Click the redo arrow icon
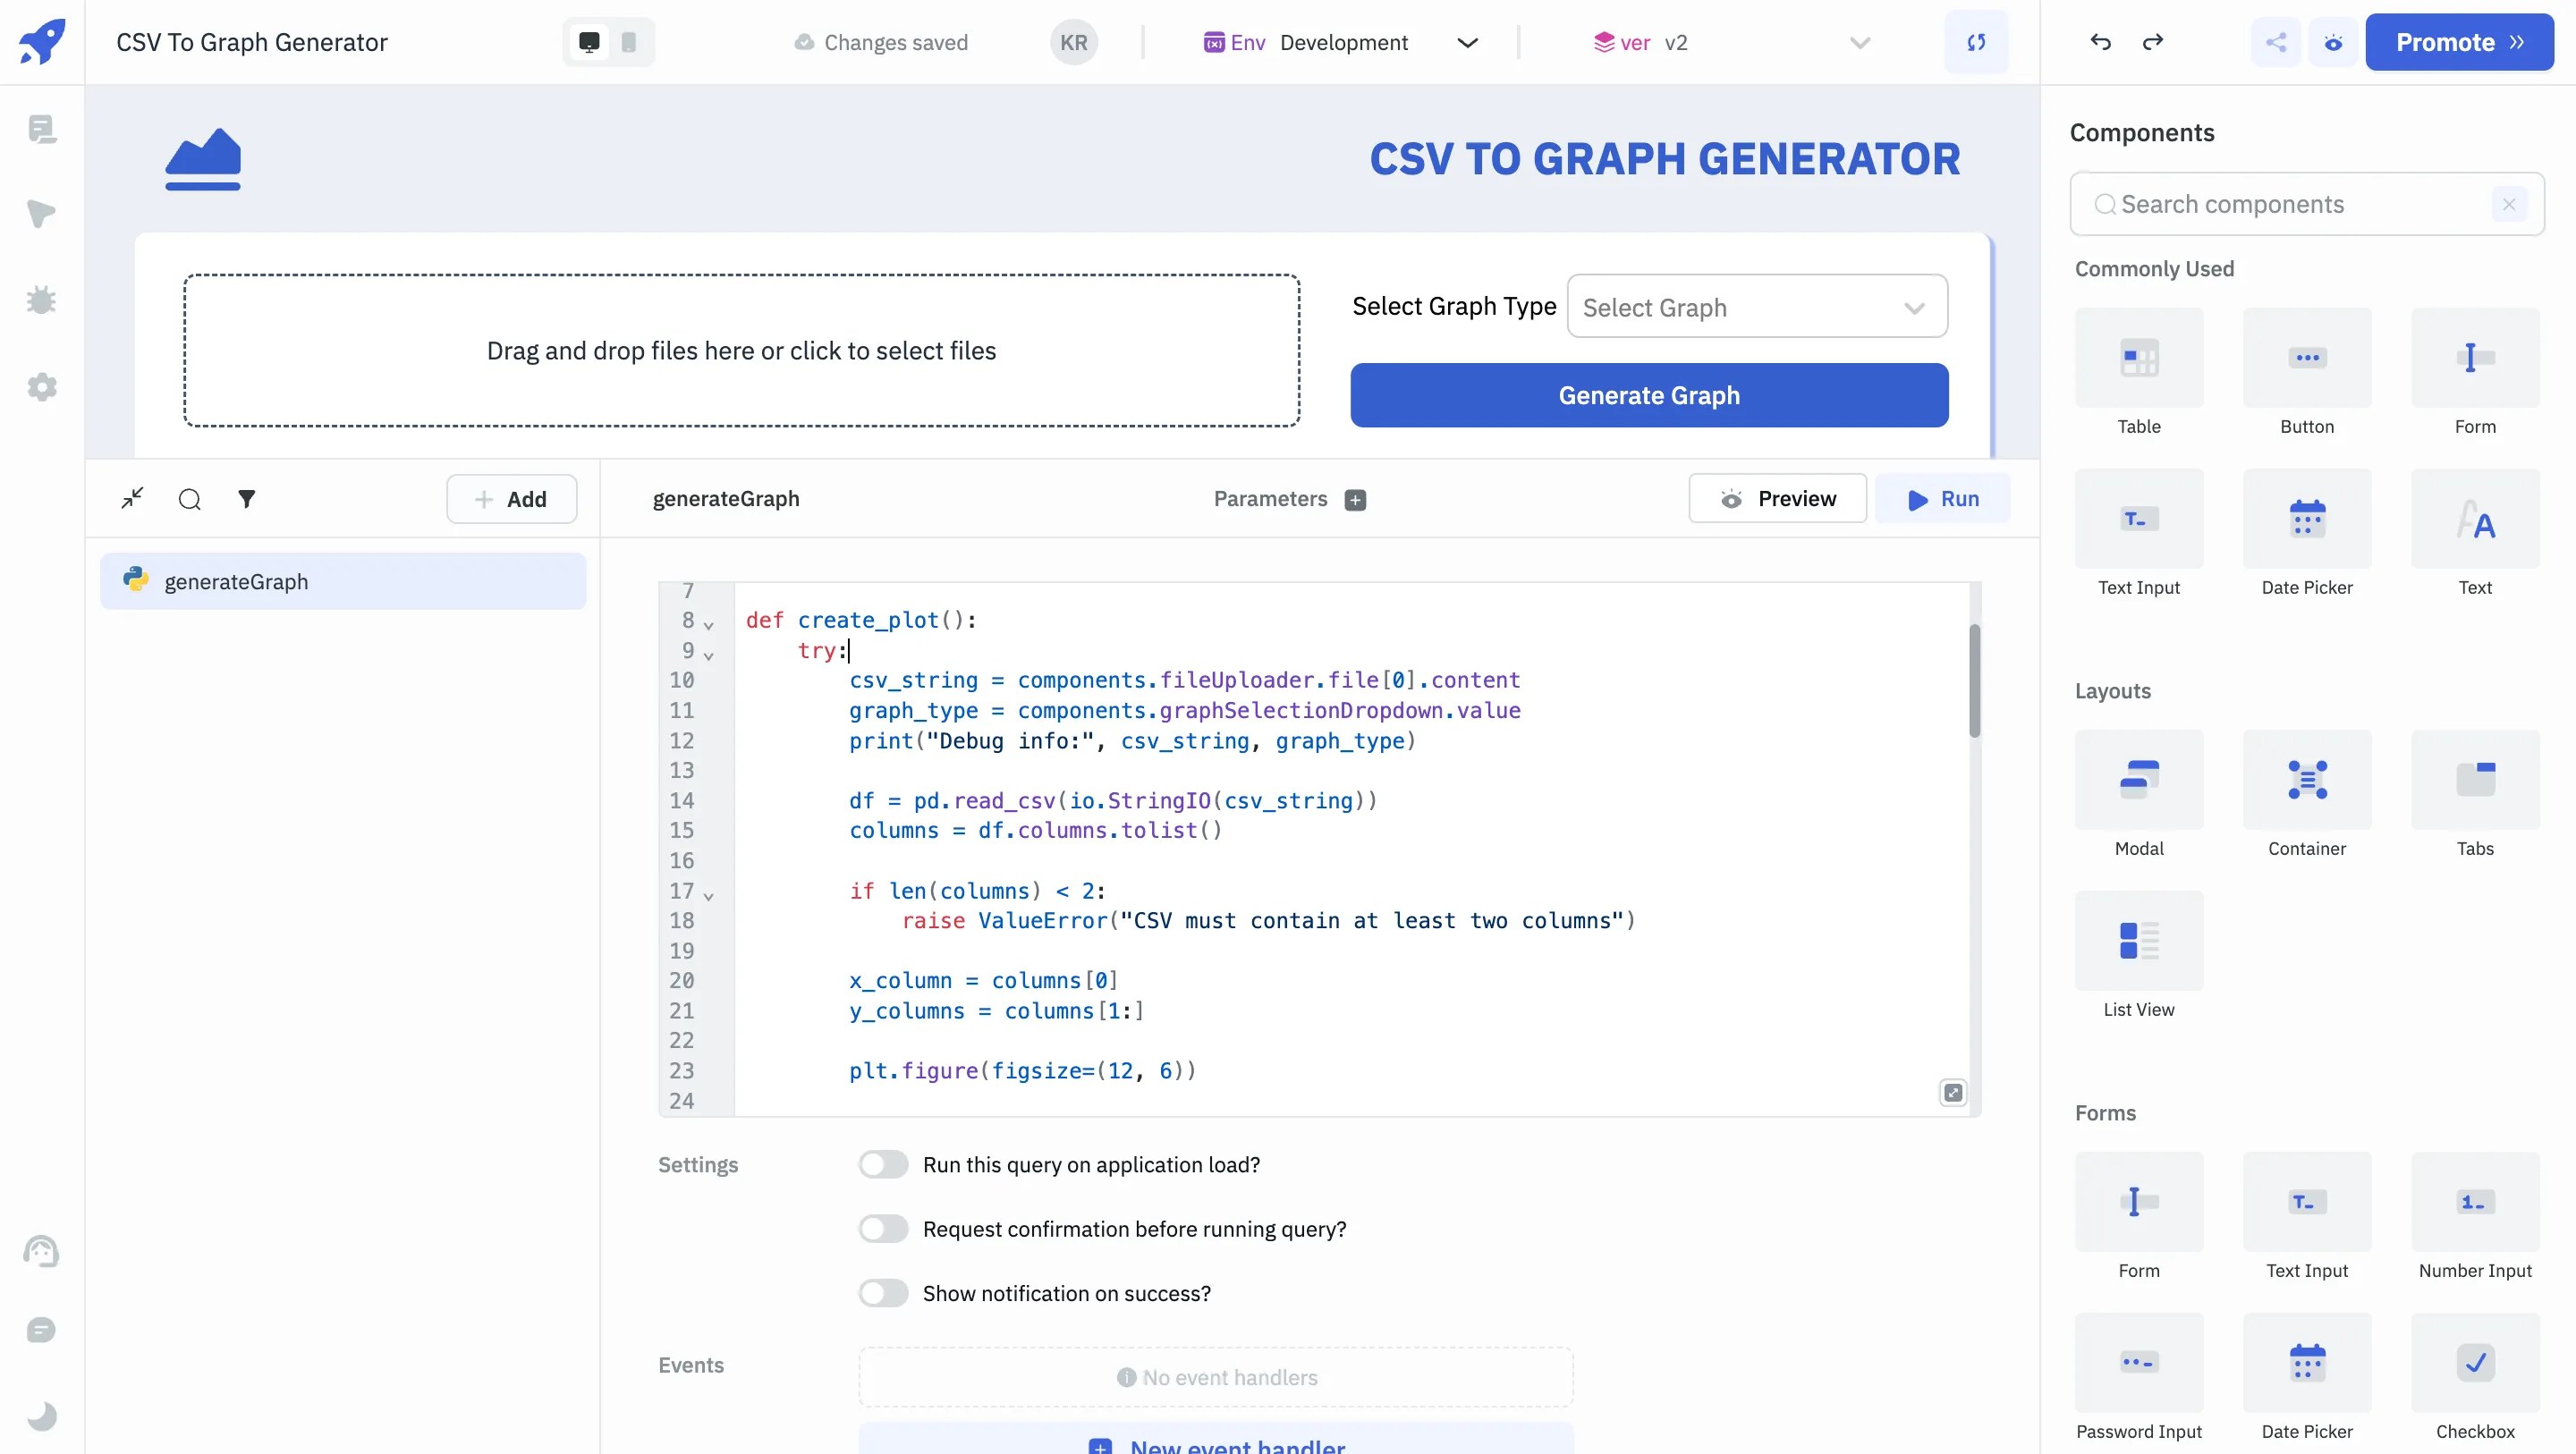The width and height of the screenshot is (2576, 1454). pyautogui.click(x=2153, y=42)
